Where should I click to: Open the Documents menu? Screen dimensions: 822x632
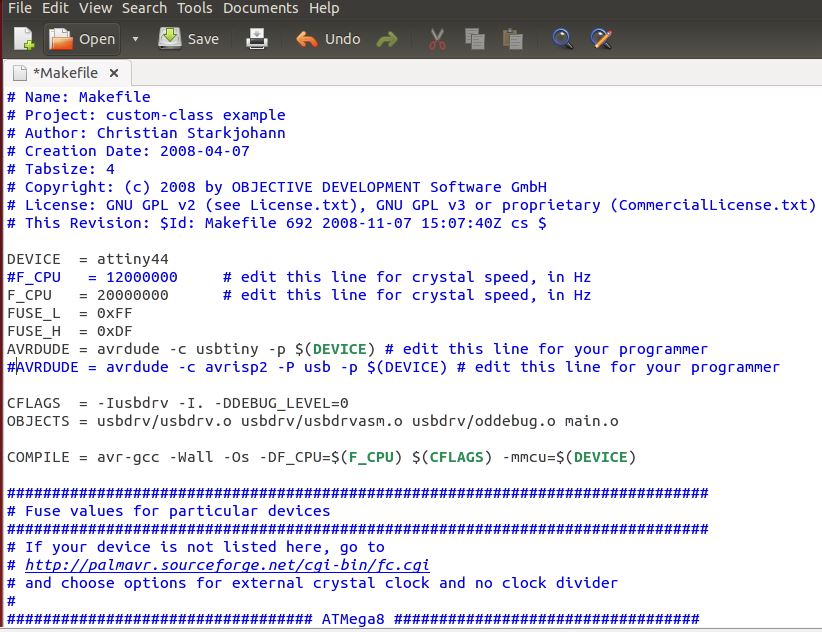[x=261, y=8]
